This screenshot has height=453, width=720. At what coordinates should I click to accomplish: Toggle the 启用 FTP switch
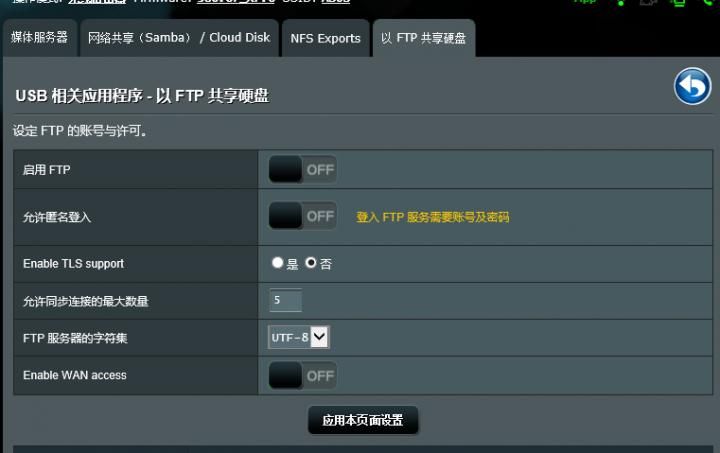(x=302, y=170)
